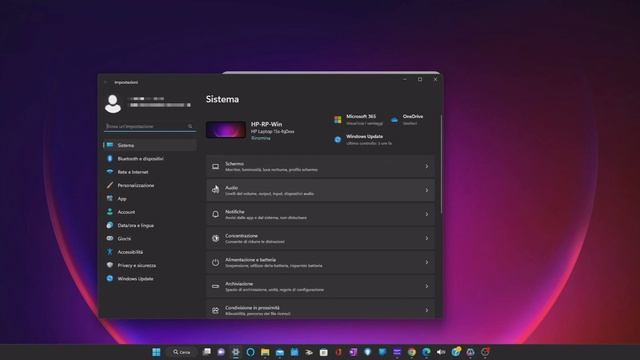Click the Giochi controller icon
The width and height of the screenshot is (640, 360).
110,238
